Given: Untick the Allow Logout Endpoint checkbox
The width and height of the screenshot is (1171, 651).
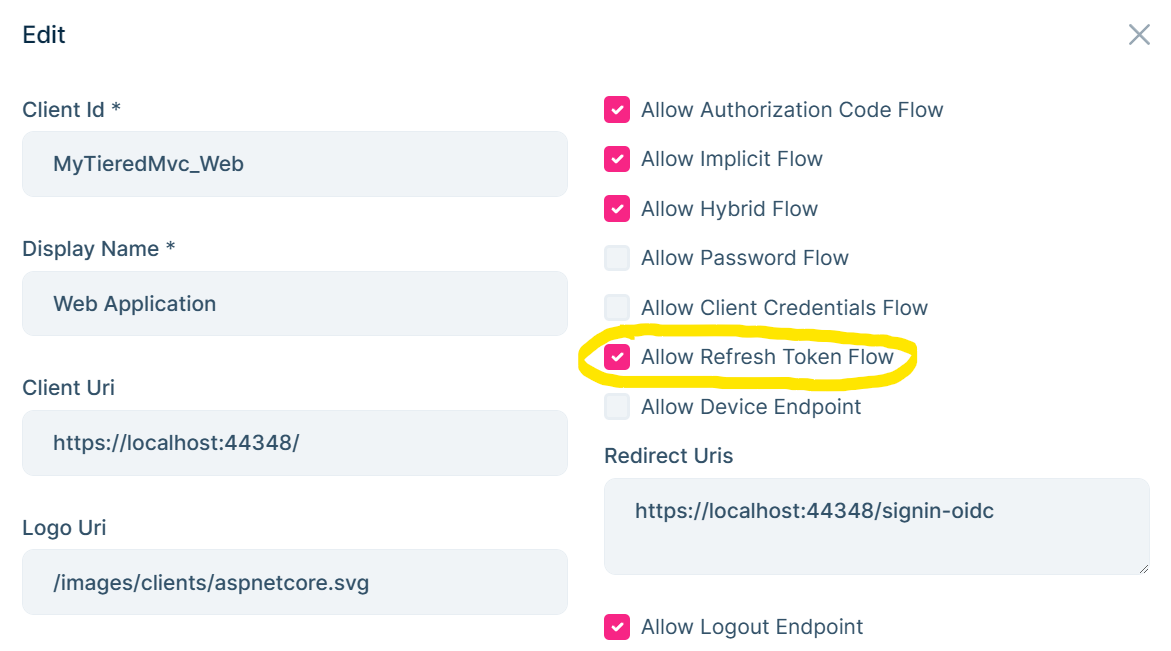Looking at the screenshot, I should click(617, 627).
